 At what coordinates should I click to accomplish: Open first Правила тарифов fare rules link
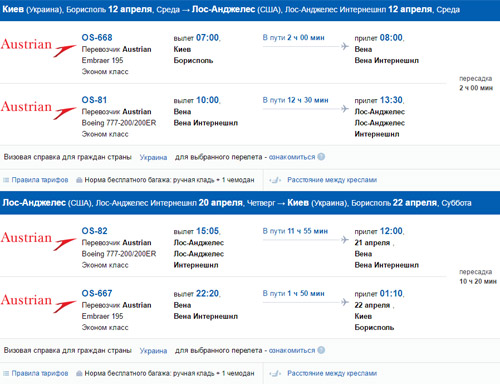[40, 180]
